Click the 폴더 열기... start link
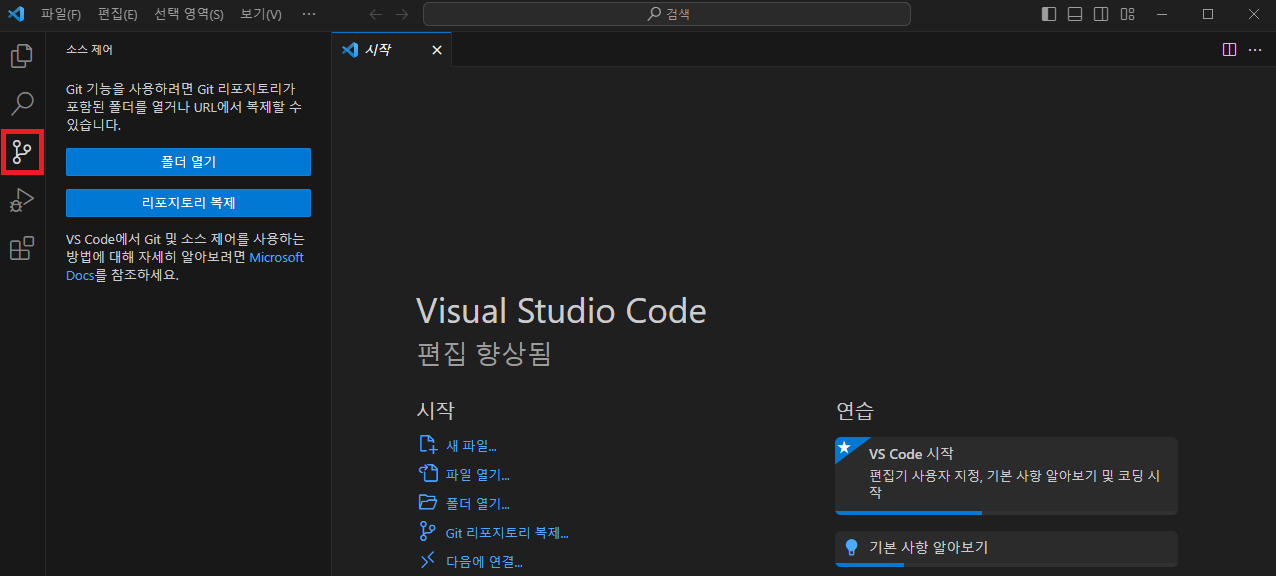The height and width of the screenshot is (576, 1276). pyautogui.click(x=478, y=504)
